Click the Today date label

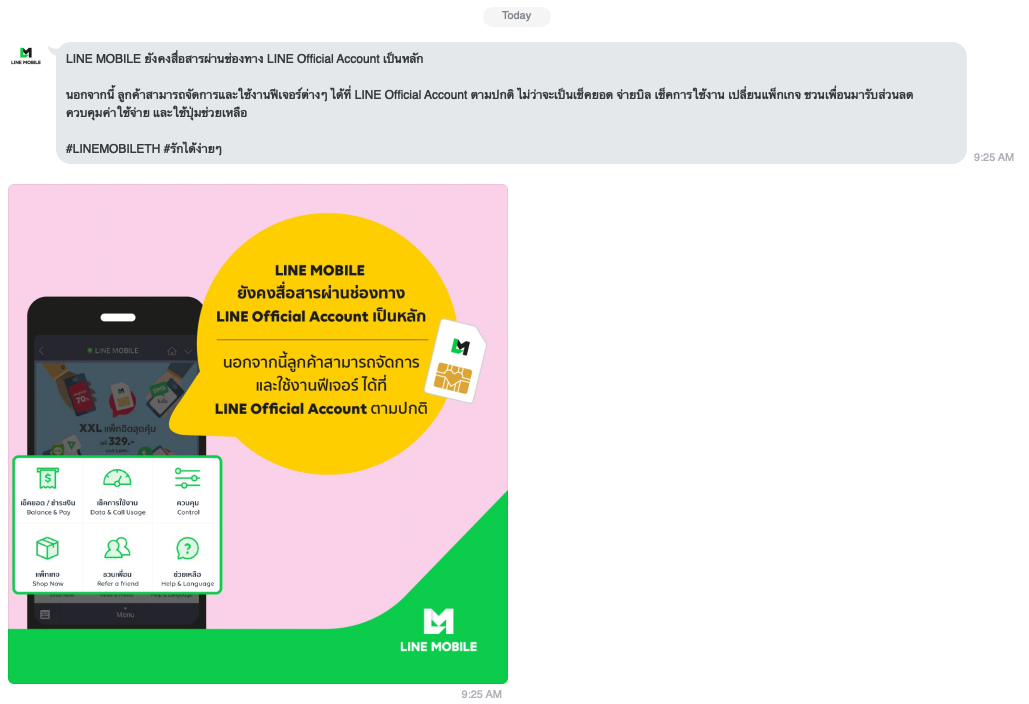point(516,16)
